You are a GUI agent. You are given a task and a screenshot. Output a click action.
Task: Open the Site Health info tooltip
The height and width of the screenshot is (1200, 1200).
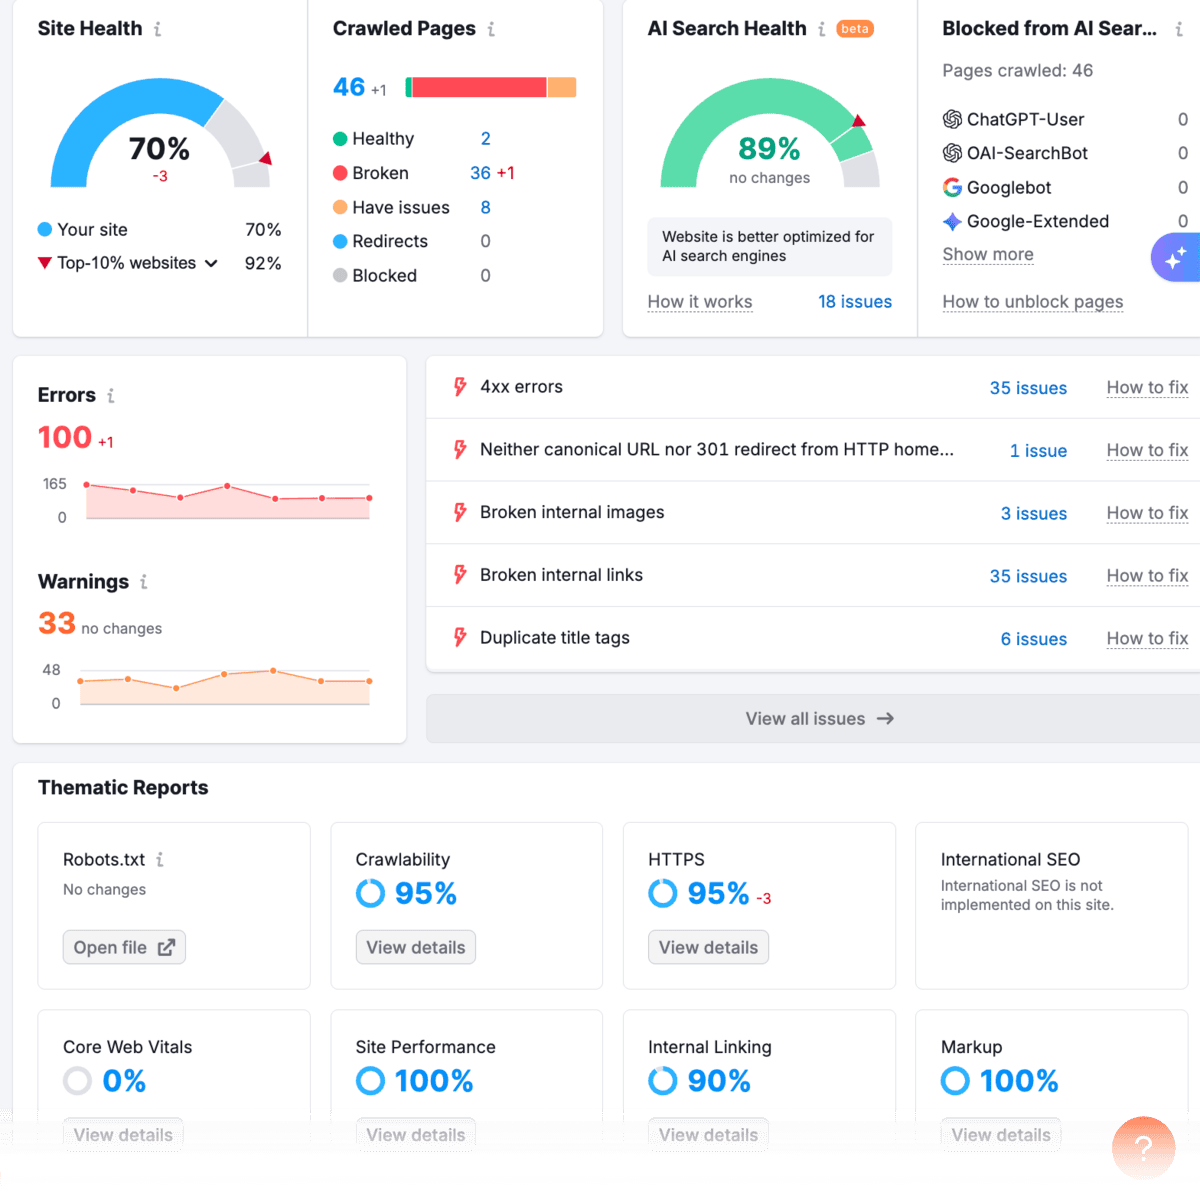158,29
